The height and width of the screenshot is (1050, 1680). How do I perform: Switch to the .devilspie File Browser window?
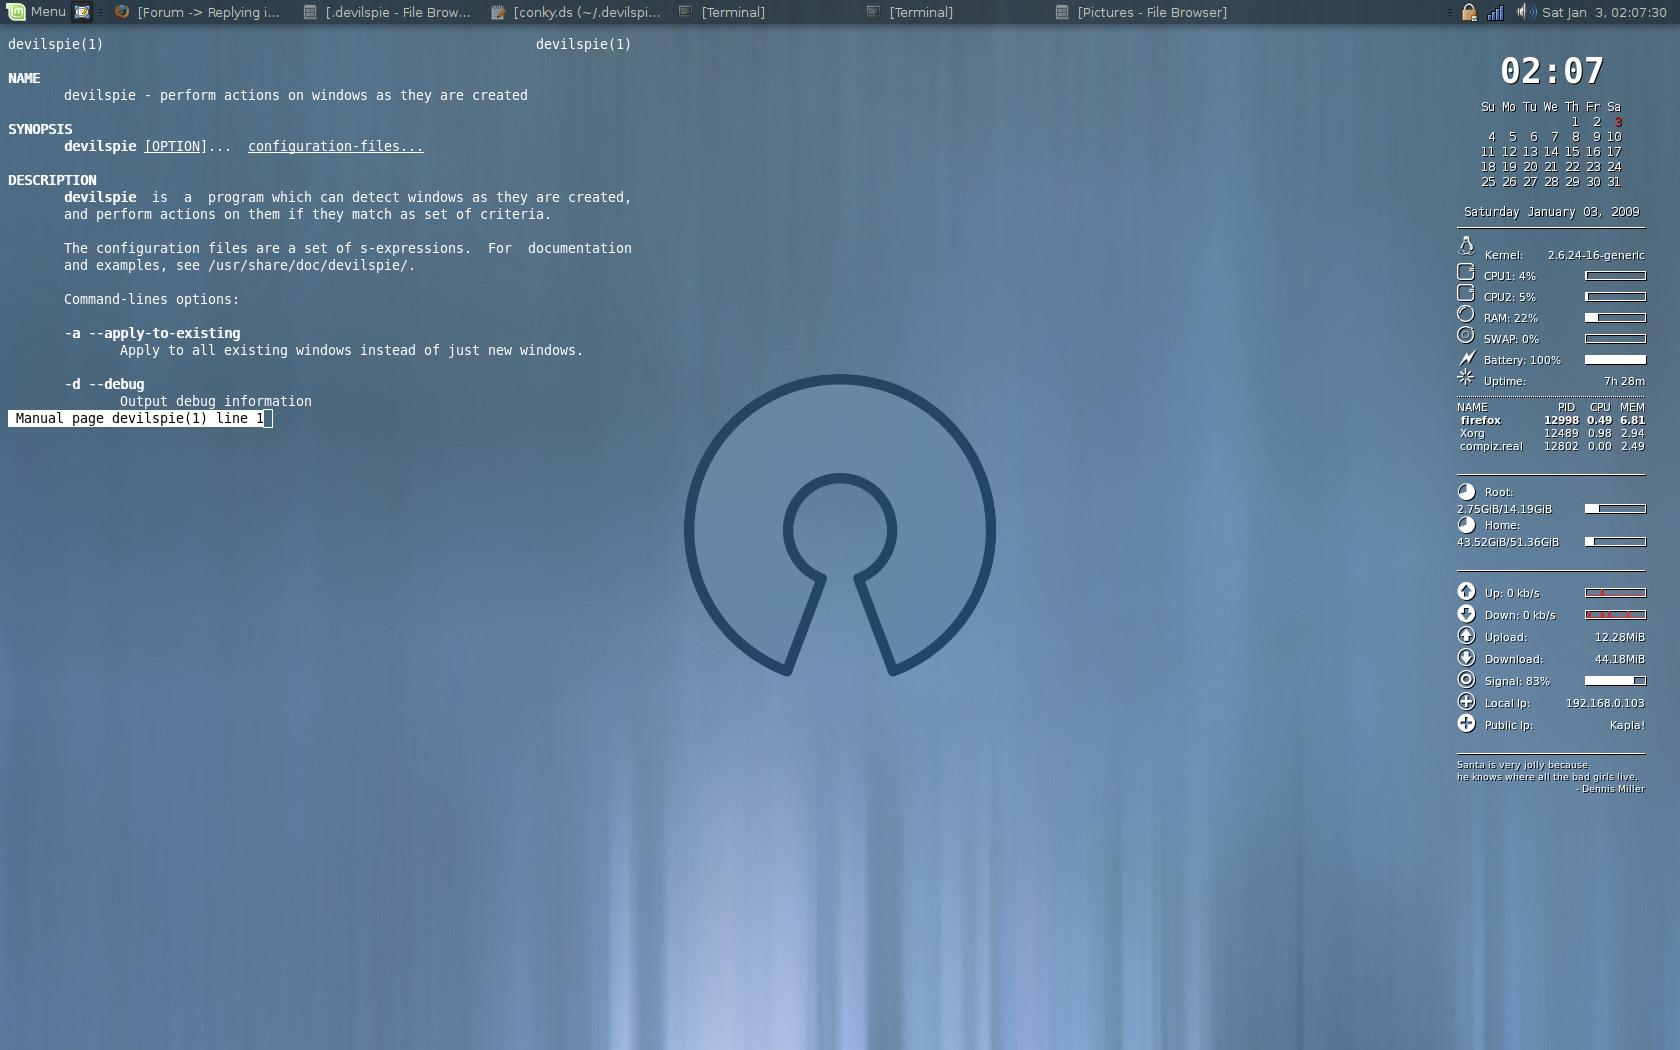tap(387, 12)
